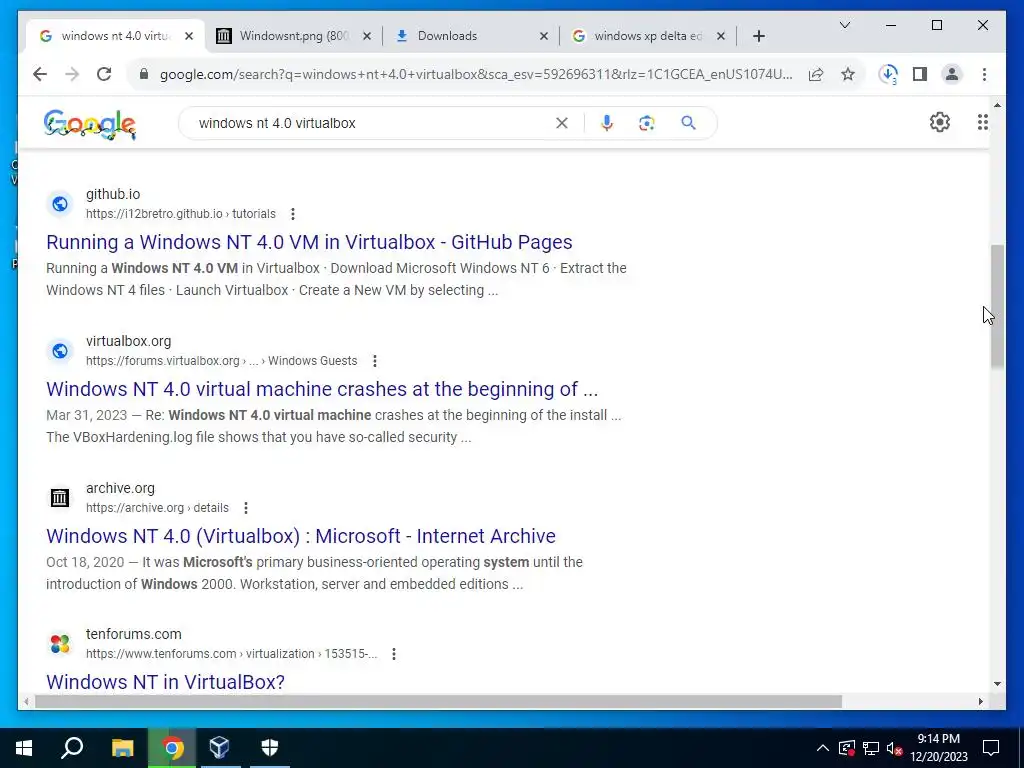1024x768 pixels.
Task: Open Windows Security shield in taskbar
Action: (270, 748)
